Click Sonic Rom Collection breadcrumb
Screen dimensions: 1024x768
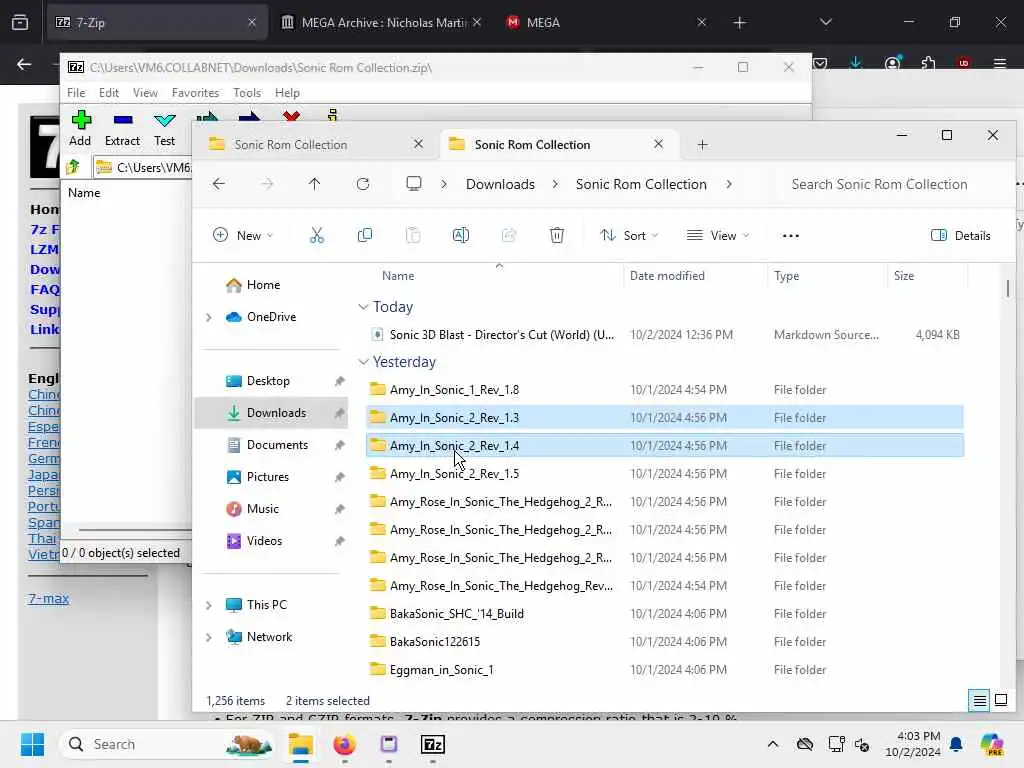click(641, 184)
